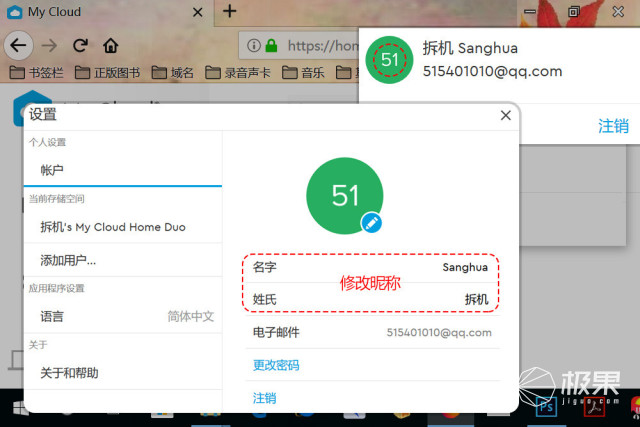Click the avatar edit pencil icon

click(x=371, y=223)
